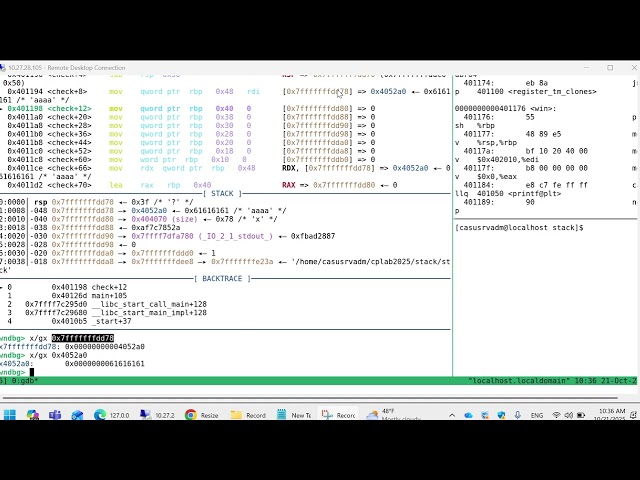
Task: Click the x/gx 0x4052a0 command line
Action: [58, 355]
